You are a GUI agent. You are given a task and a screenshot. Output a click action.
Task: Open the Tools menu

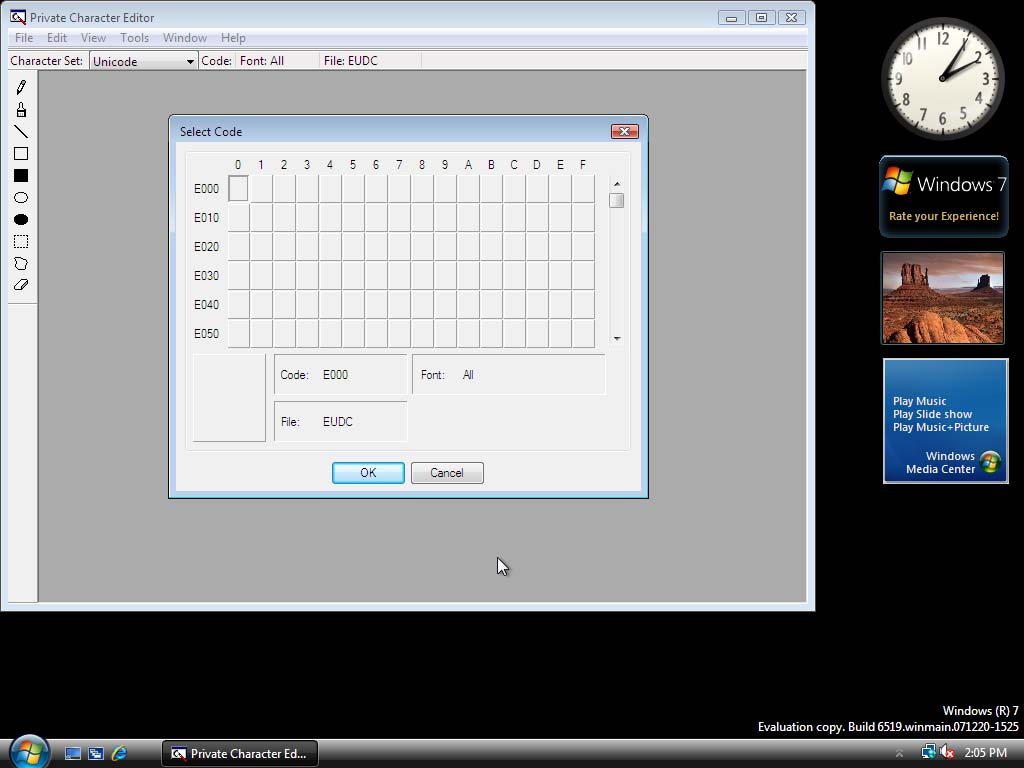coord(135,38)
